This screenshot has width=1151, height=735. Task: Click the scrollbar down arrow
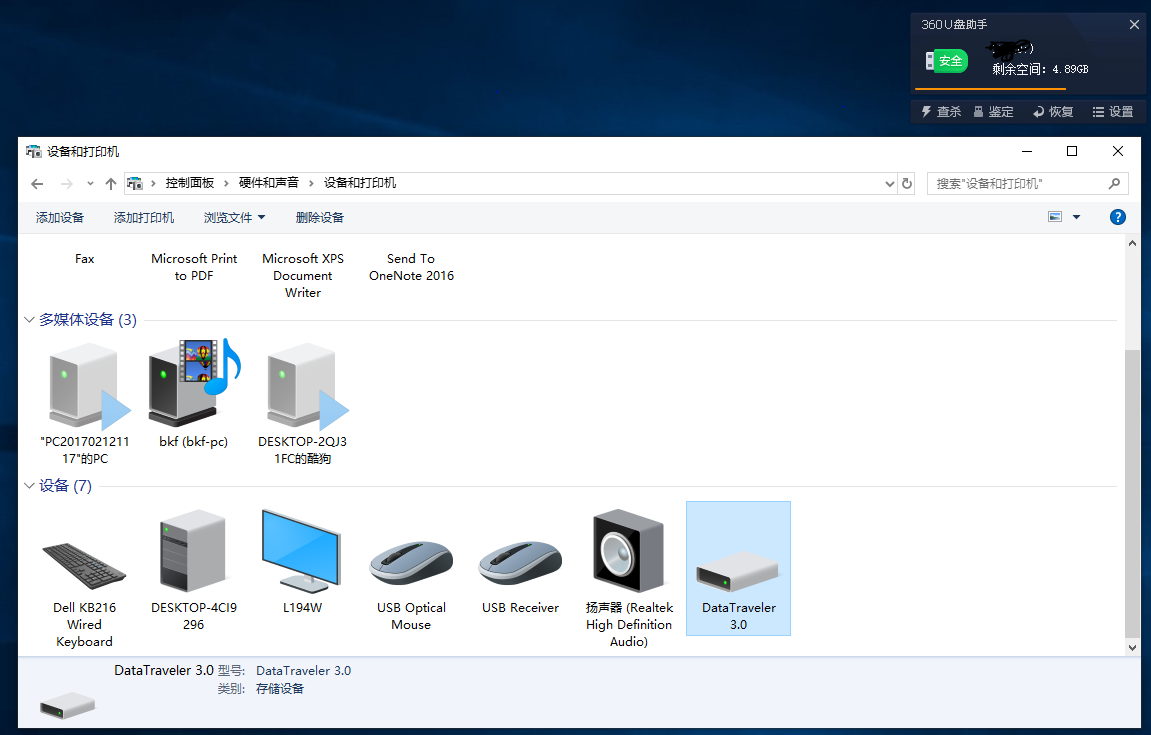pos(1132,648)
